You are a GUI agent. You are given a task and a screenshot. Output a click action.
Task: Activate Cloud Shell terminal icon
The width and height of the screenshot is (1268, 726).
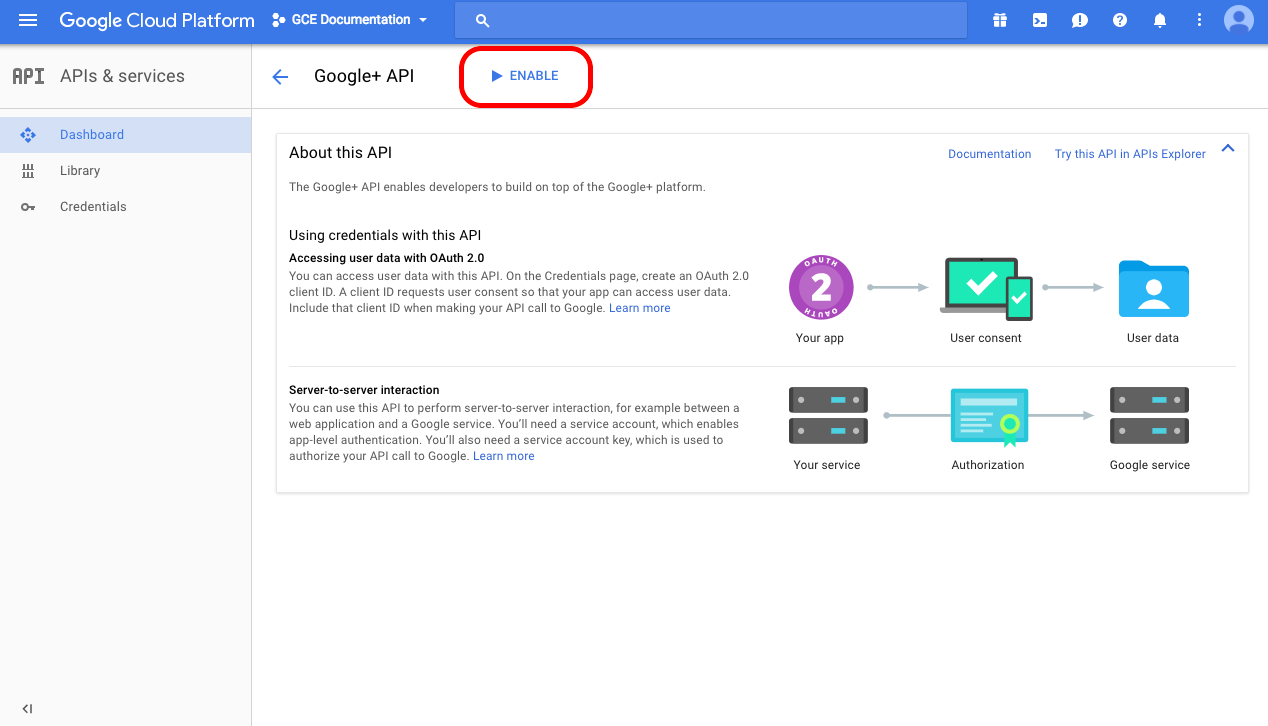click(x=1040, y=20)
